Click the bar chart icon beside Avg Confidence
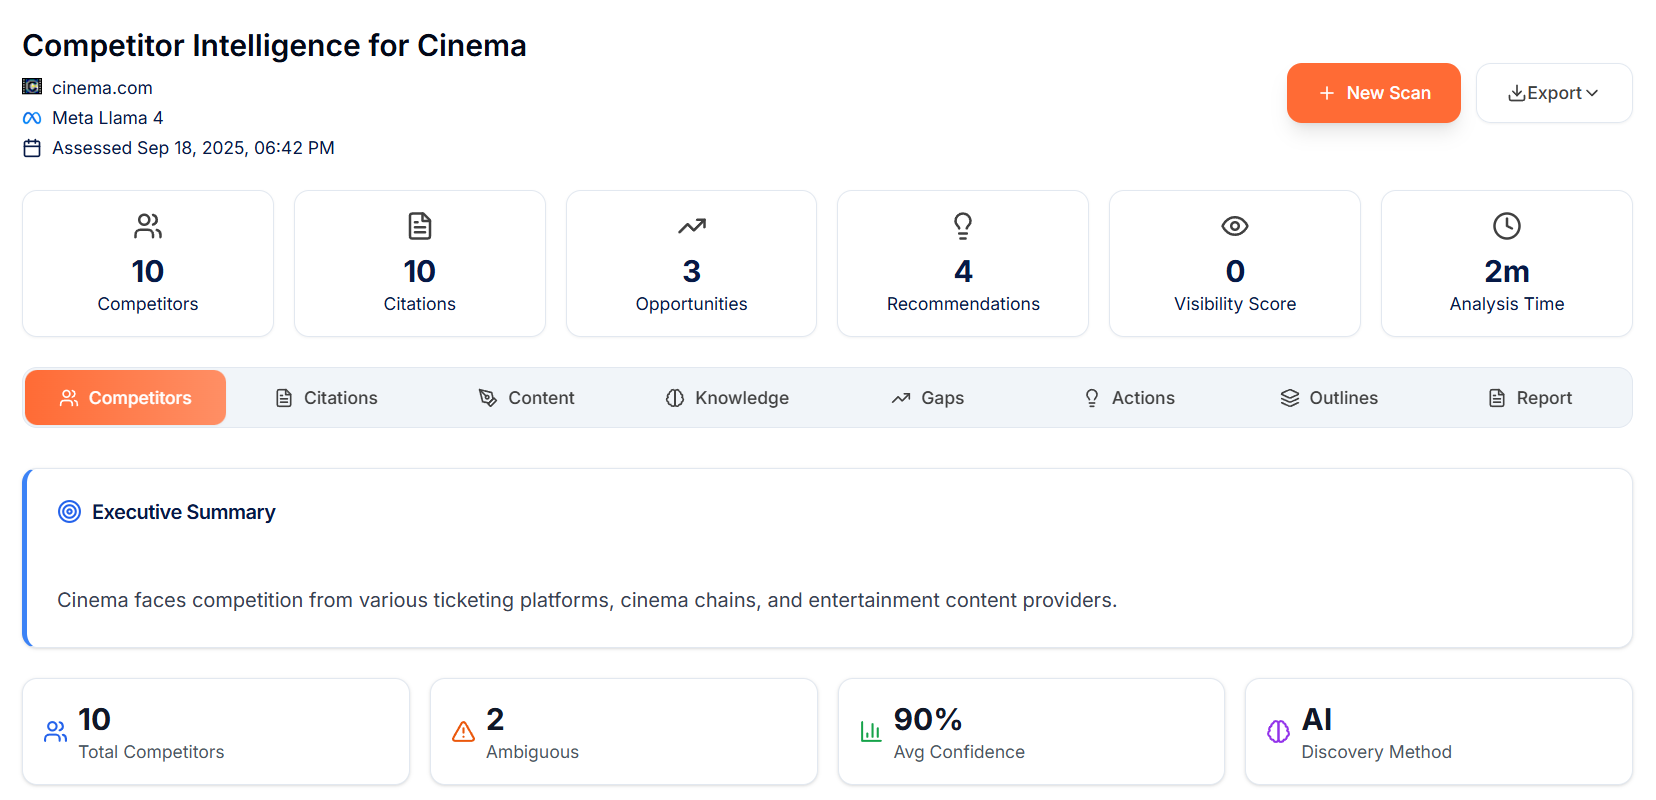 [x=871, y=732]
